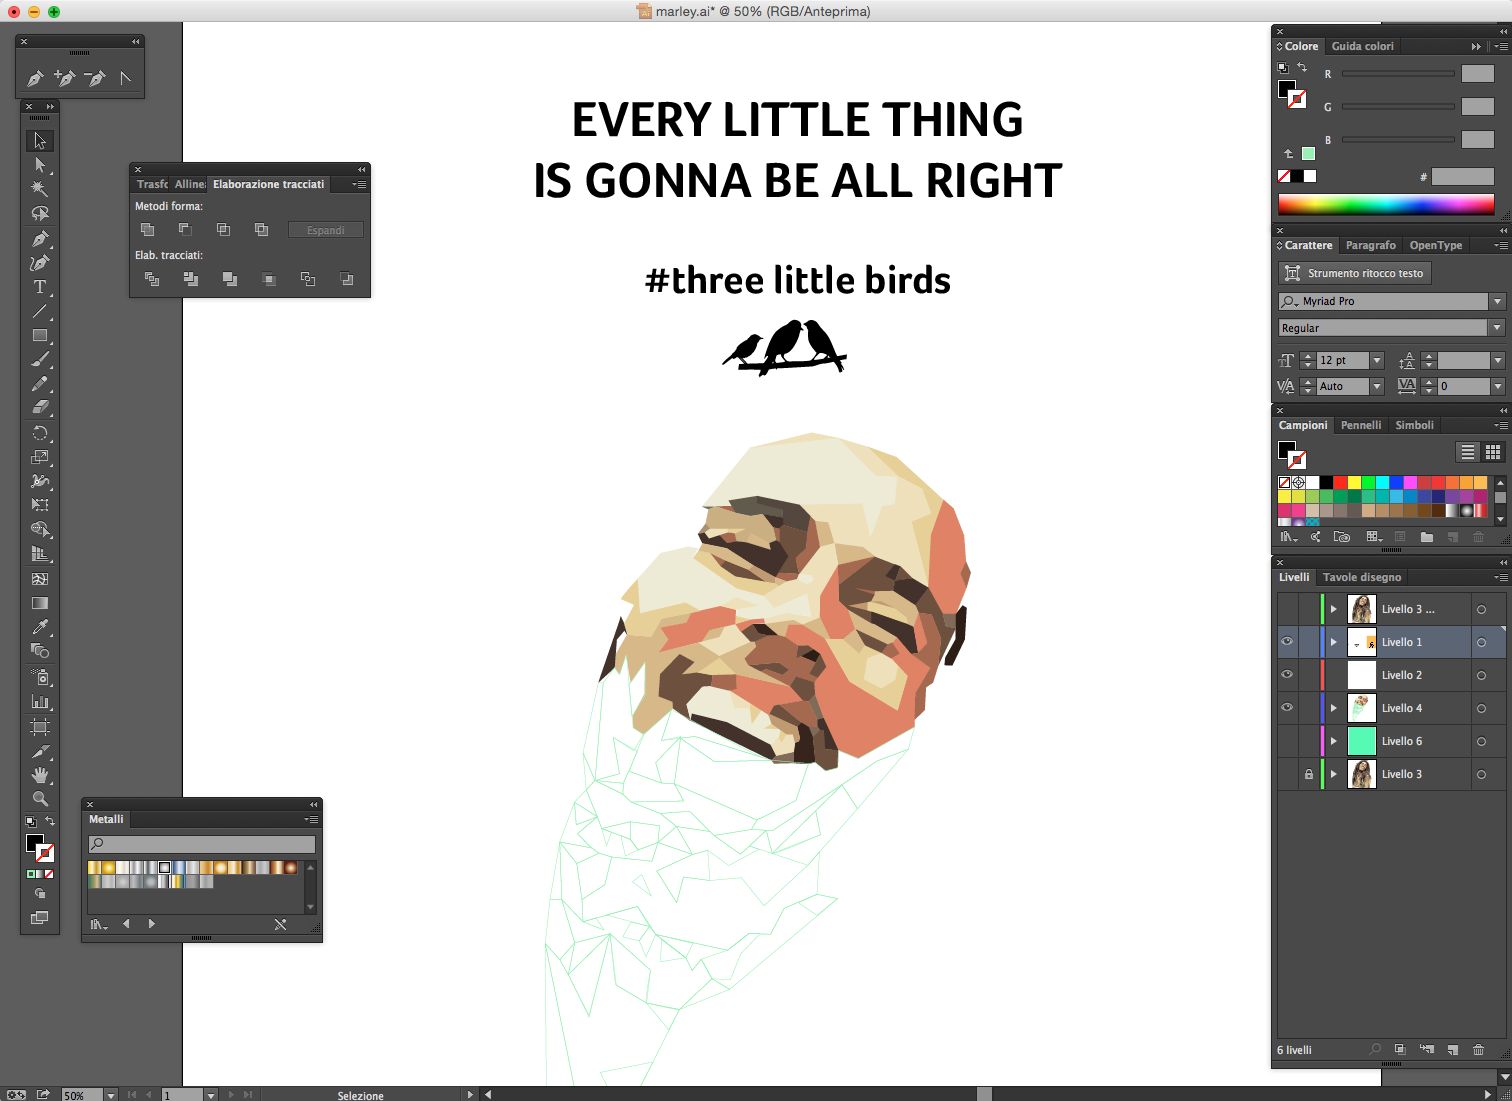The image size is (1512, 1101).
Task: Open swatch libraries menu in Campioni panel
Action: (1289, 537)
